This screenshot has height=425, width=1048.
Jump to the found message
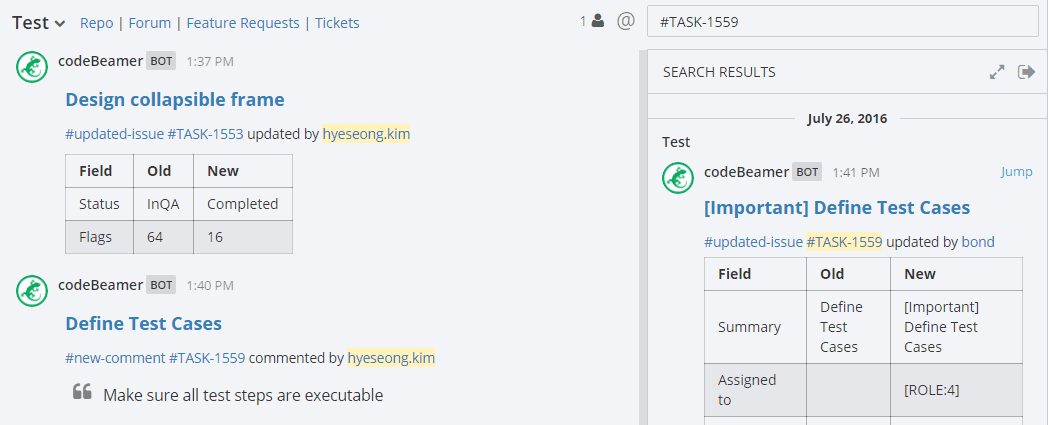click(x=1016, y=172)
